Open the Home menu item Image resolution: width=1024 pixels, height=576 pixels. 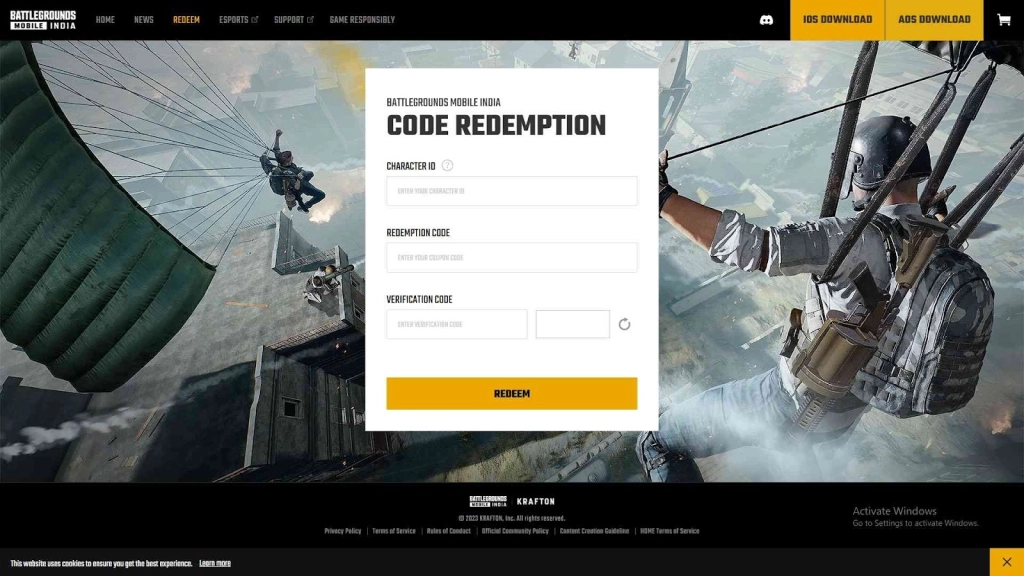[105, 20]
